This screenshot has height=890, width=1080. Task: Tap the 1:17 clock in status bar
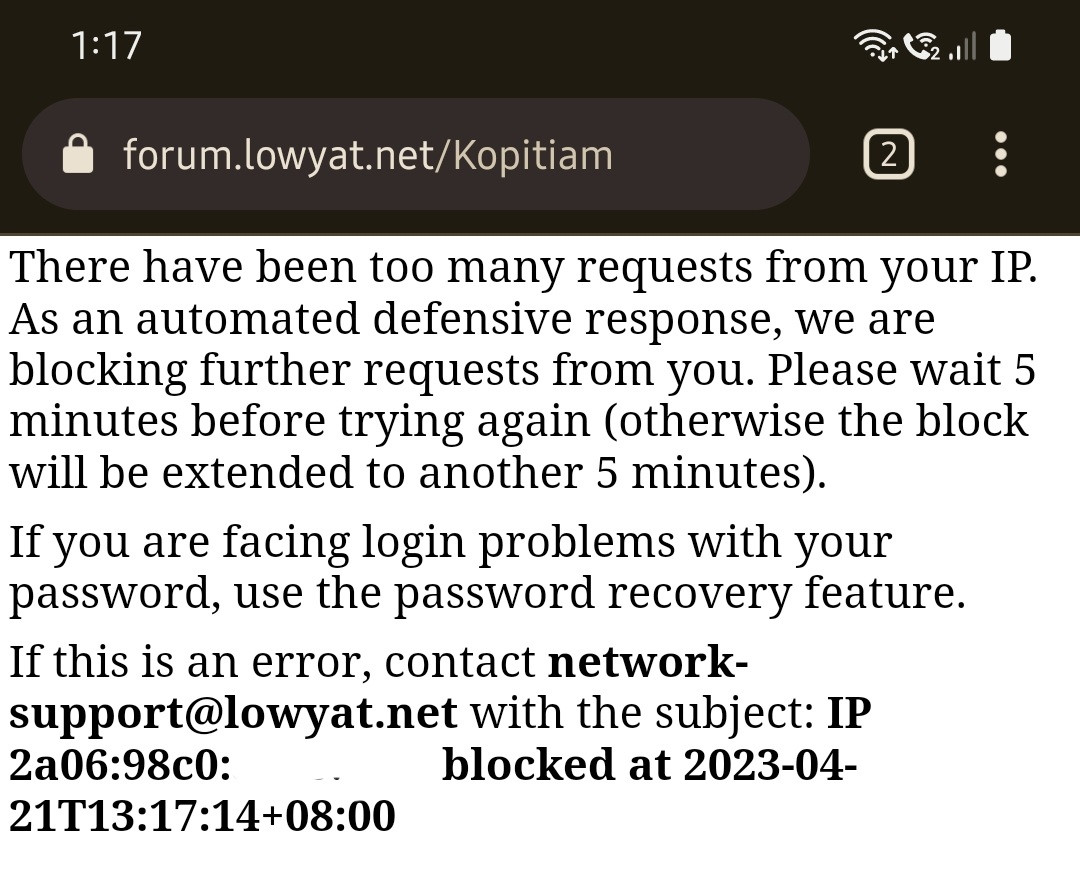106,45
